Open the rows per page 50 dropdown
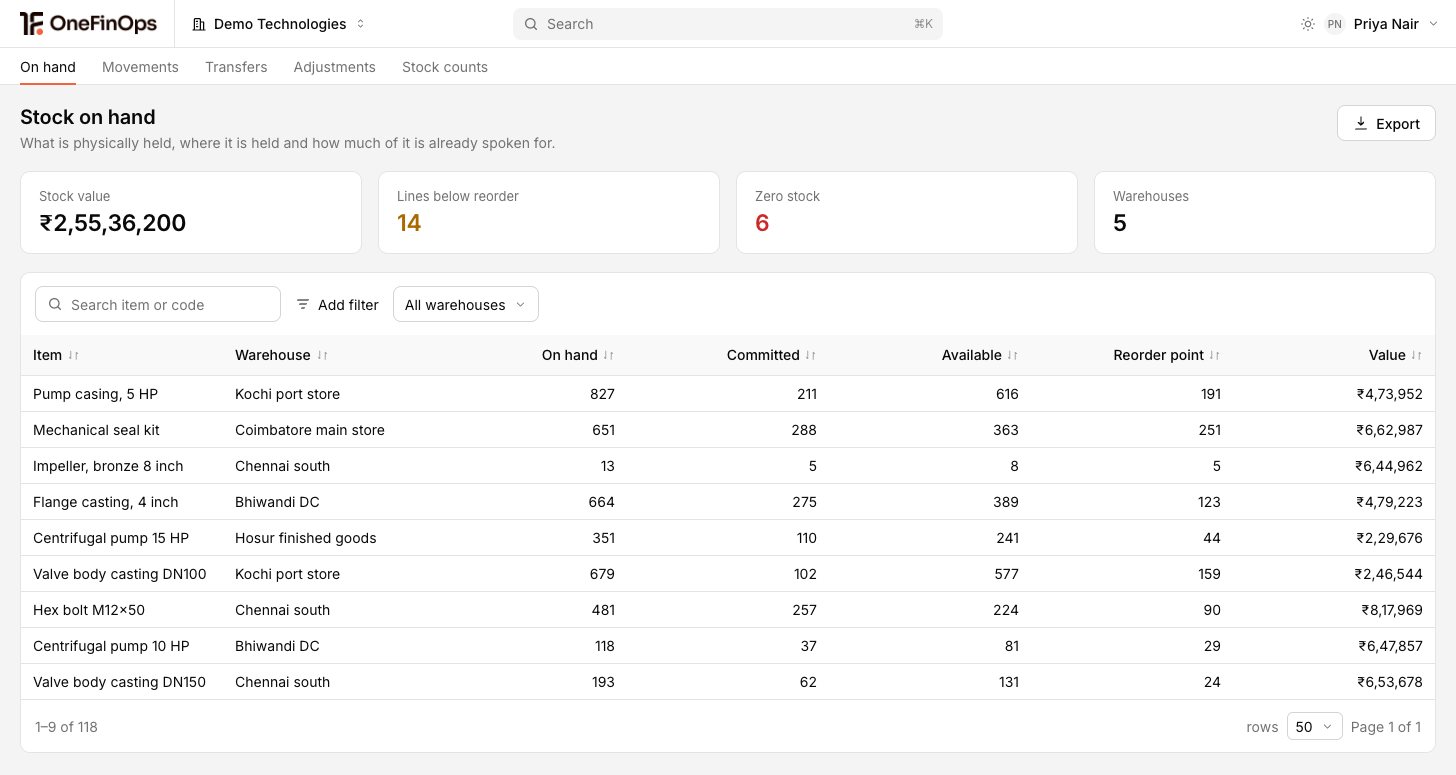Viewport: 1456px width, 775px height. 1315,727
